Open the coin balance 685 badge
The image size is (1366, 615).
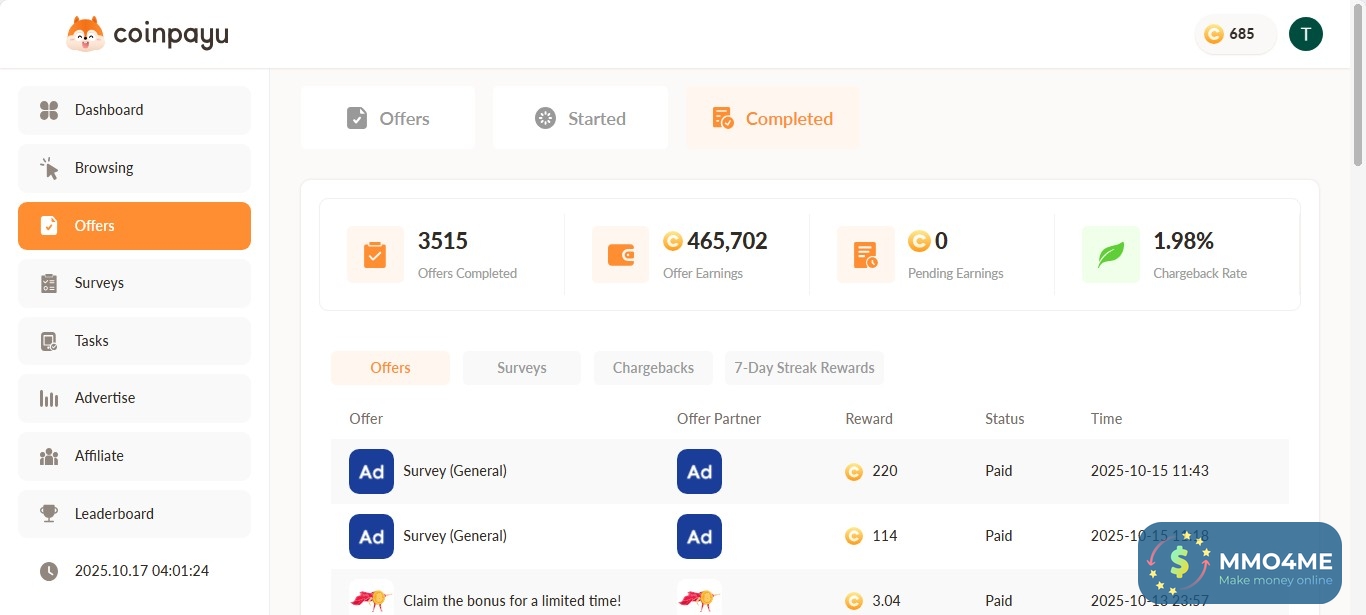(x=1235, y=34)
